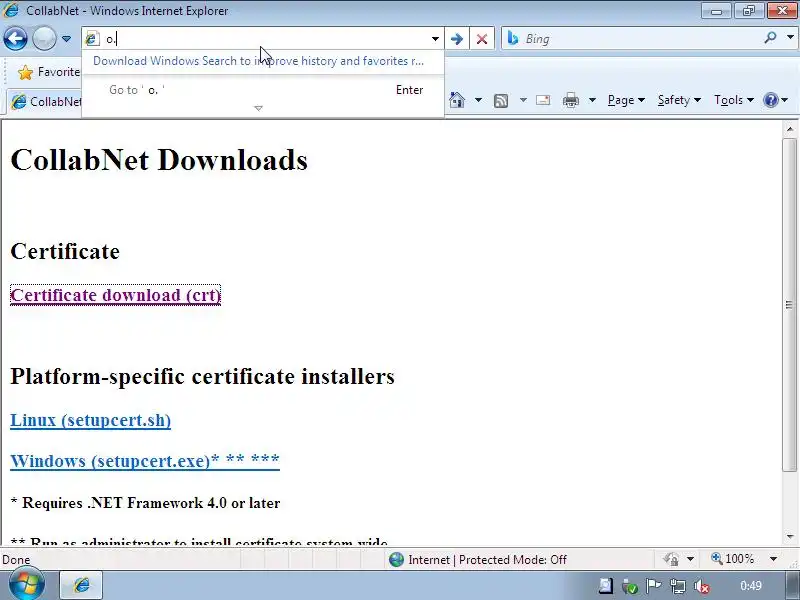Viewport: 800px width, 600px height.
Task: Expand the address bar autocomplete dropdown
Action: (435, 39)
